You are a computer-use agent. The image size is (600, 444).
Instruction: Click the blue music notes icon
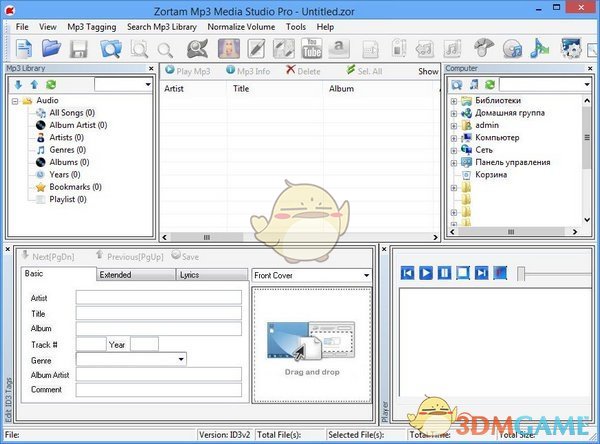pyautogui.click(x=539, y=49)
